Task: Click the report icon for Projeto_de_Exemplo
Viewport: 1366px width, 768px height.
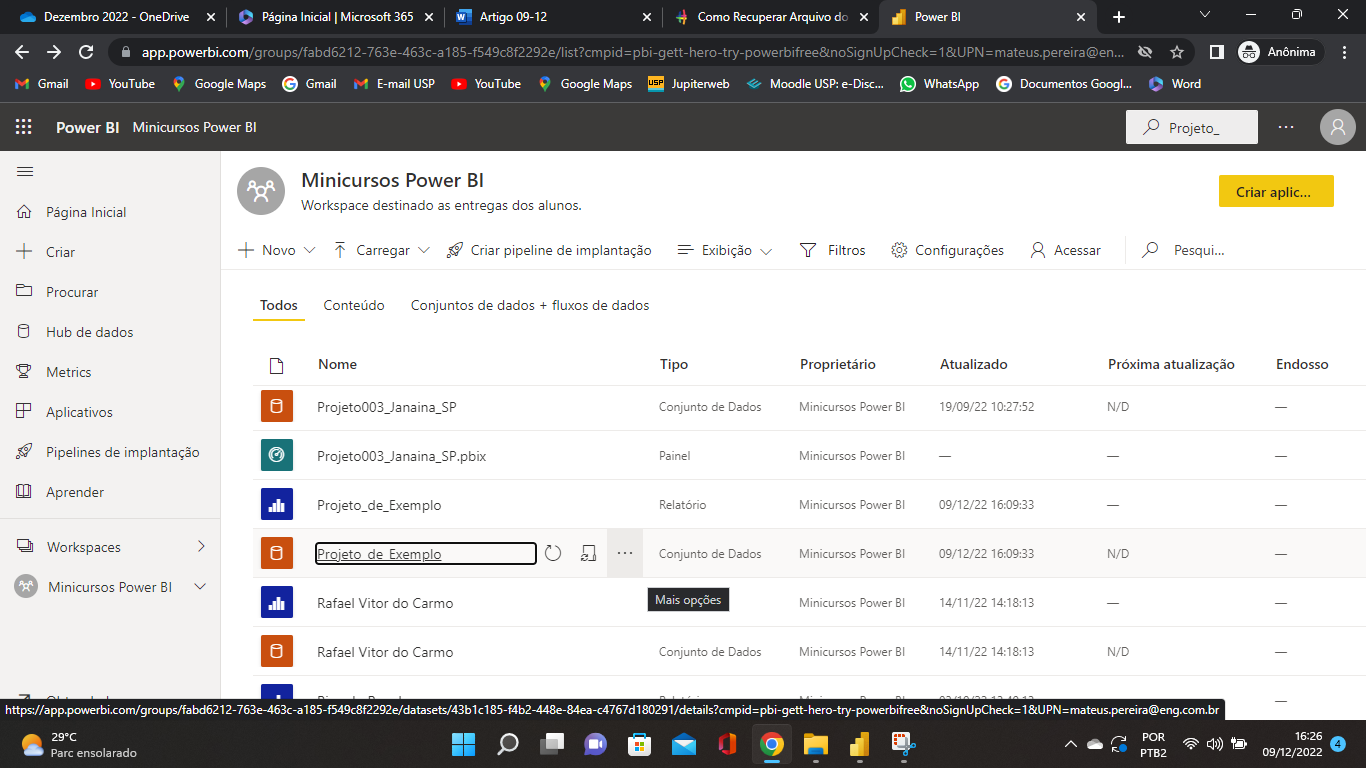Action: [277, 504]
